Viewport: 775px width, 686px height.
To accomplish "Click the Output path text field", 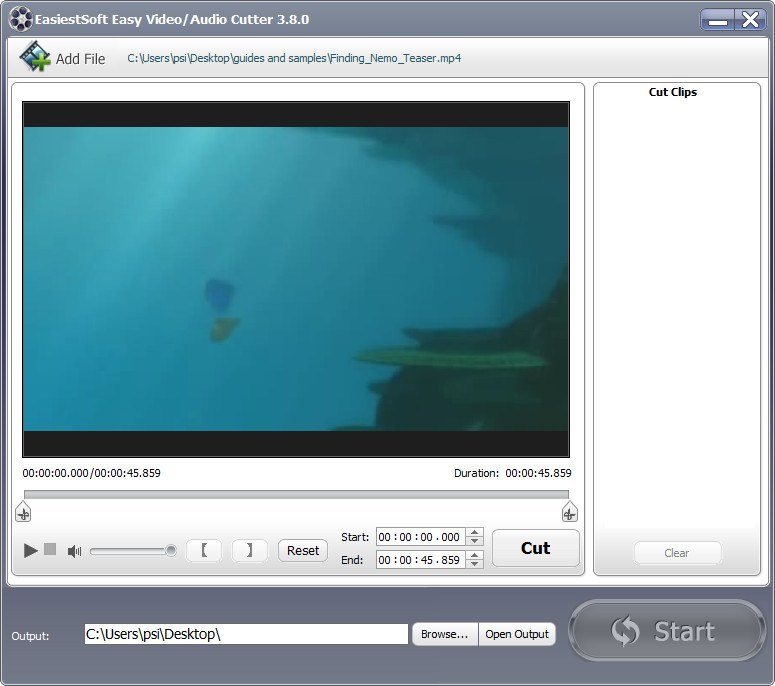I will pyautogui.click(x=246, y=634).
